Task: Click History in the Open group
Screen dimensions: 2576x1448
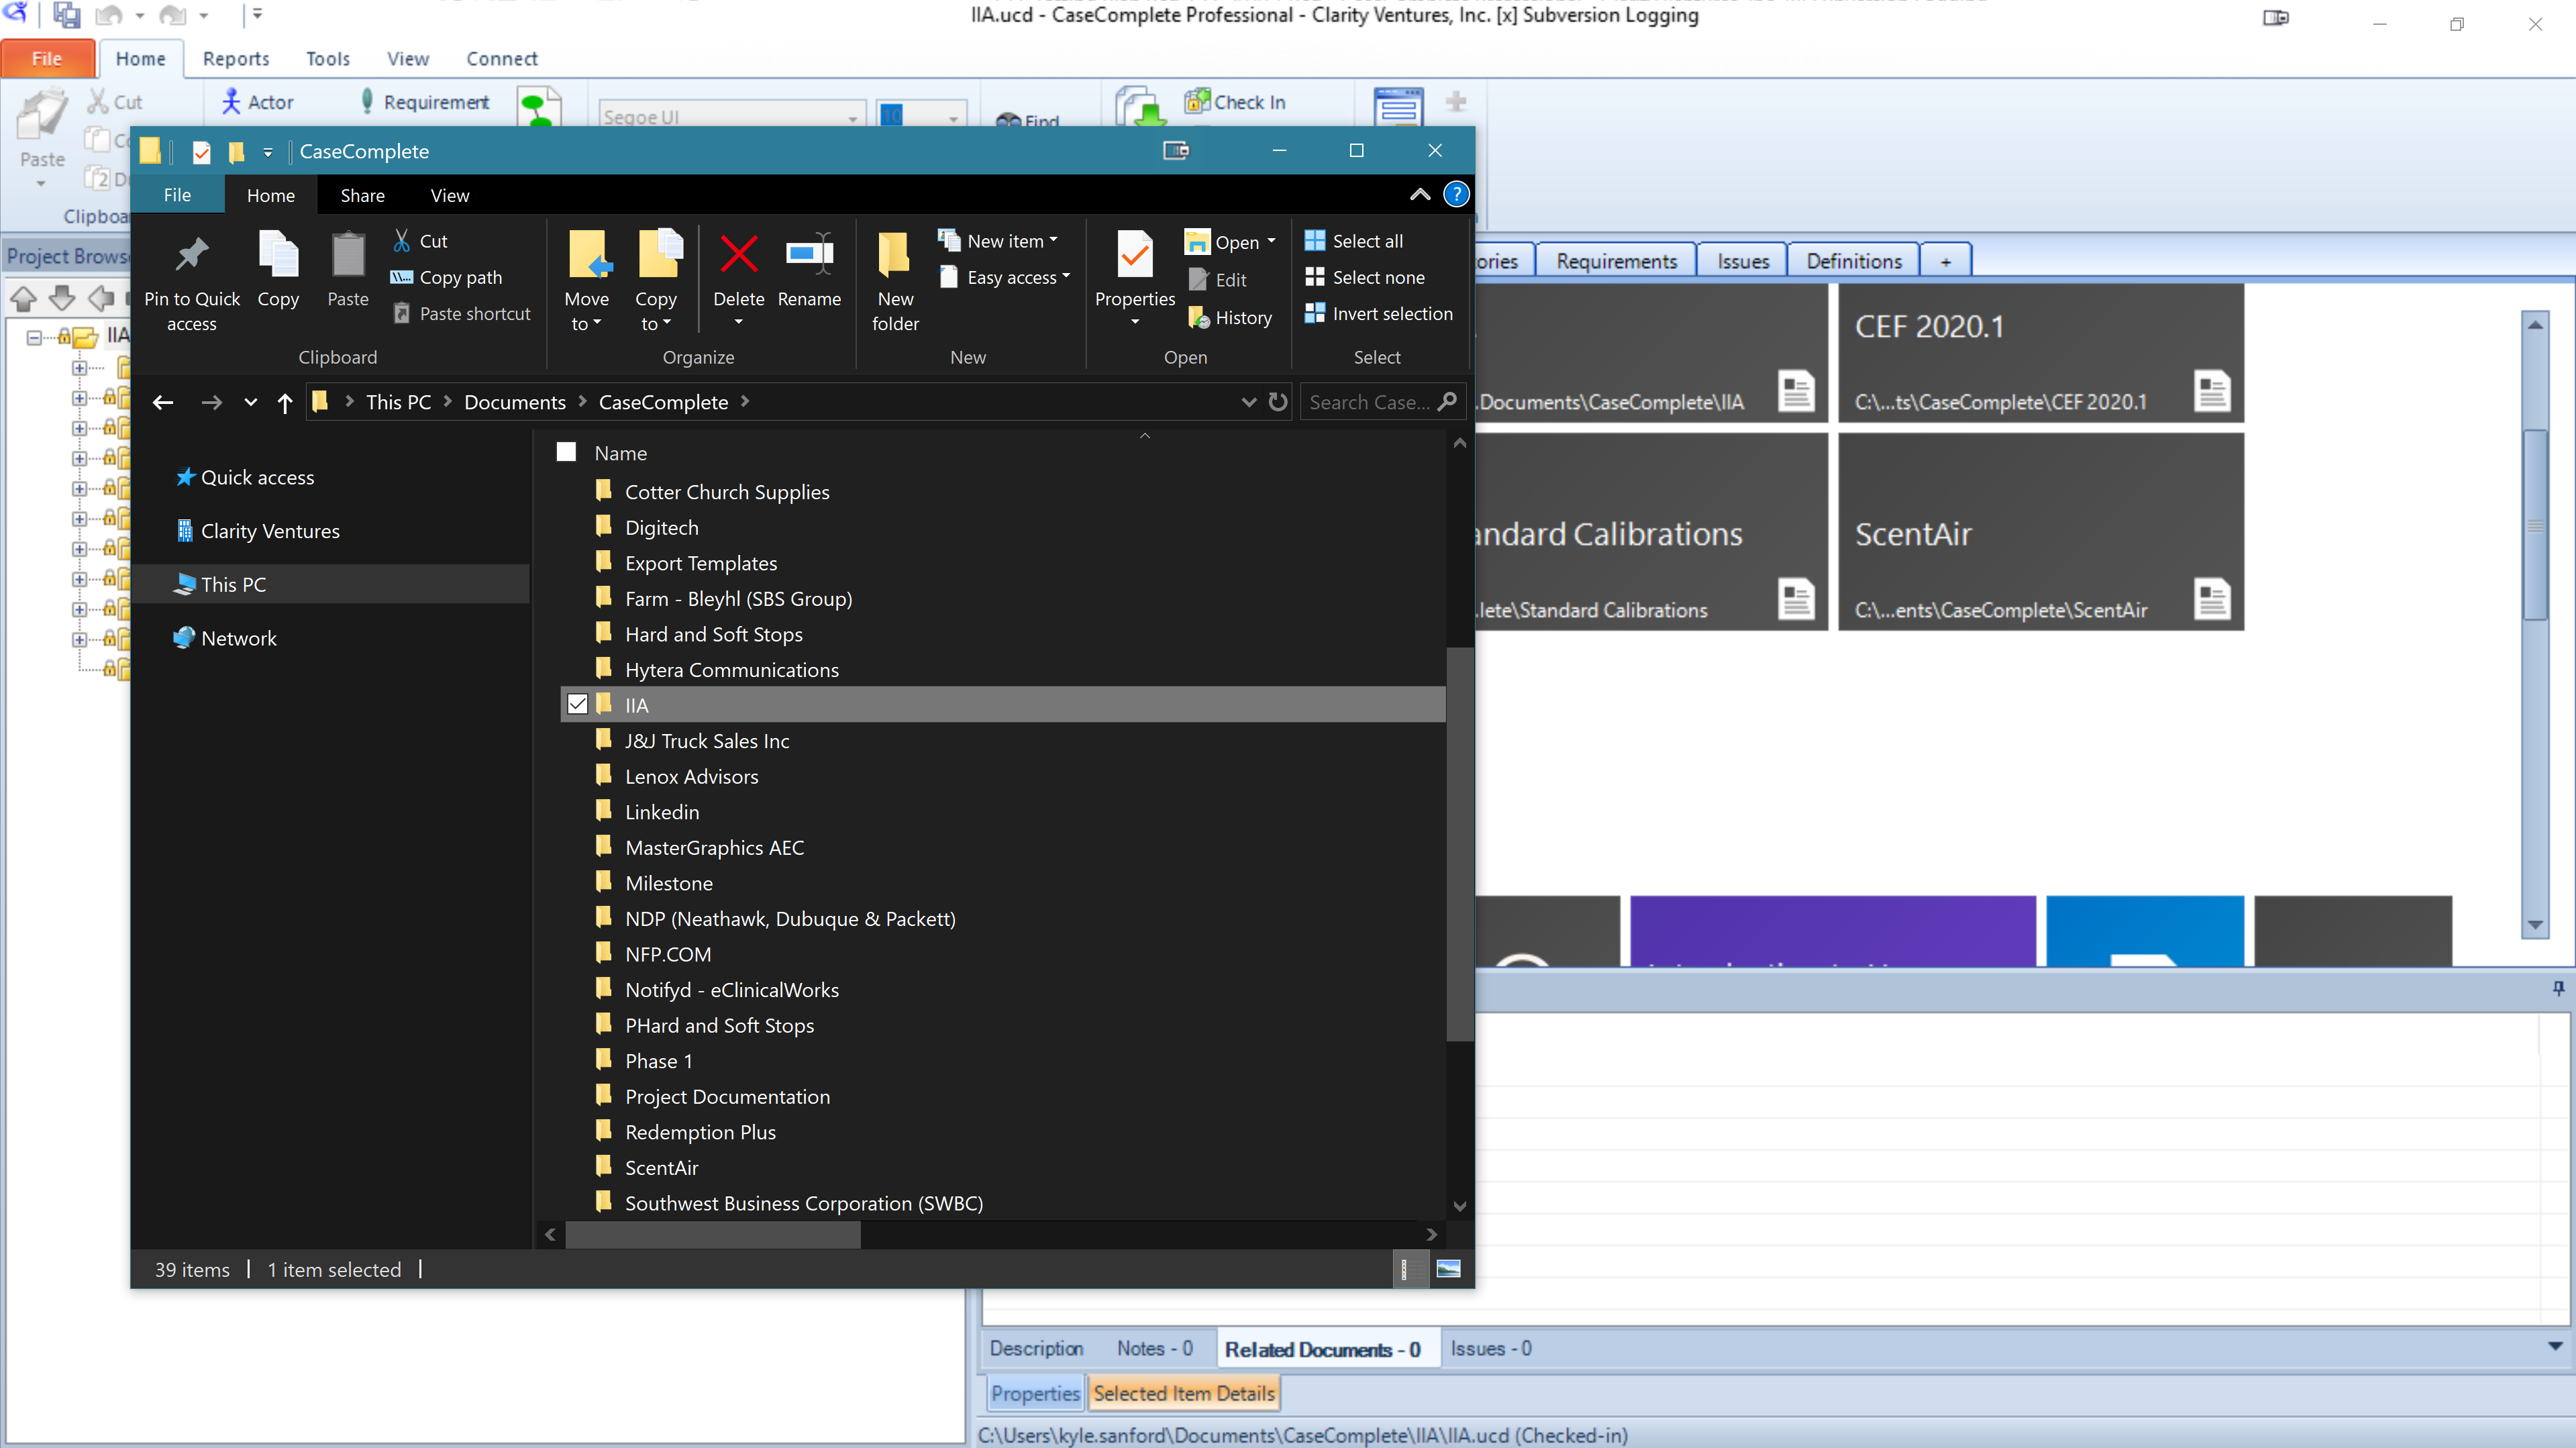Action: (x=1229, y=318)
